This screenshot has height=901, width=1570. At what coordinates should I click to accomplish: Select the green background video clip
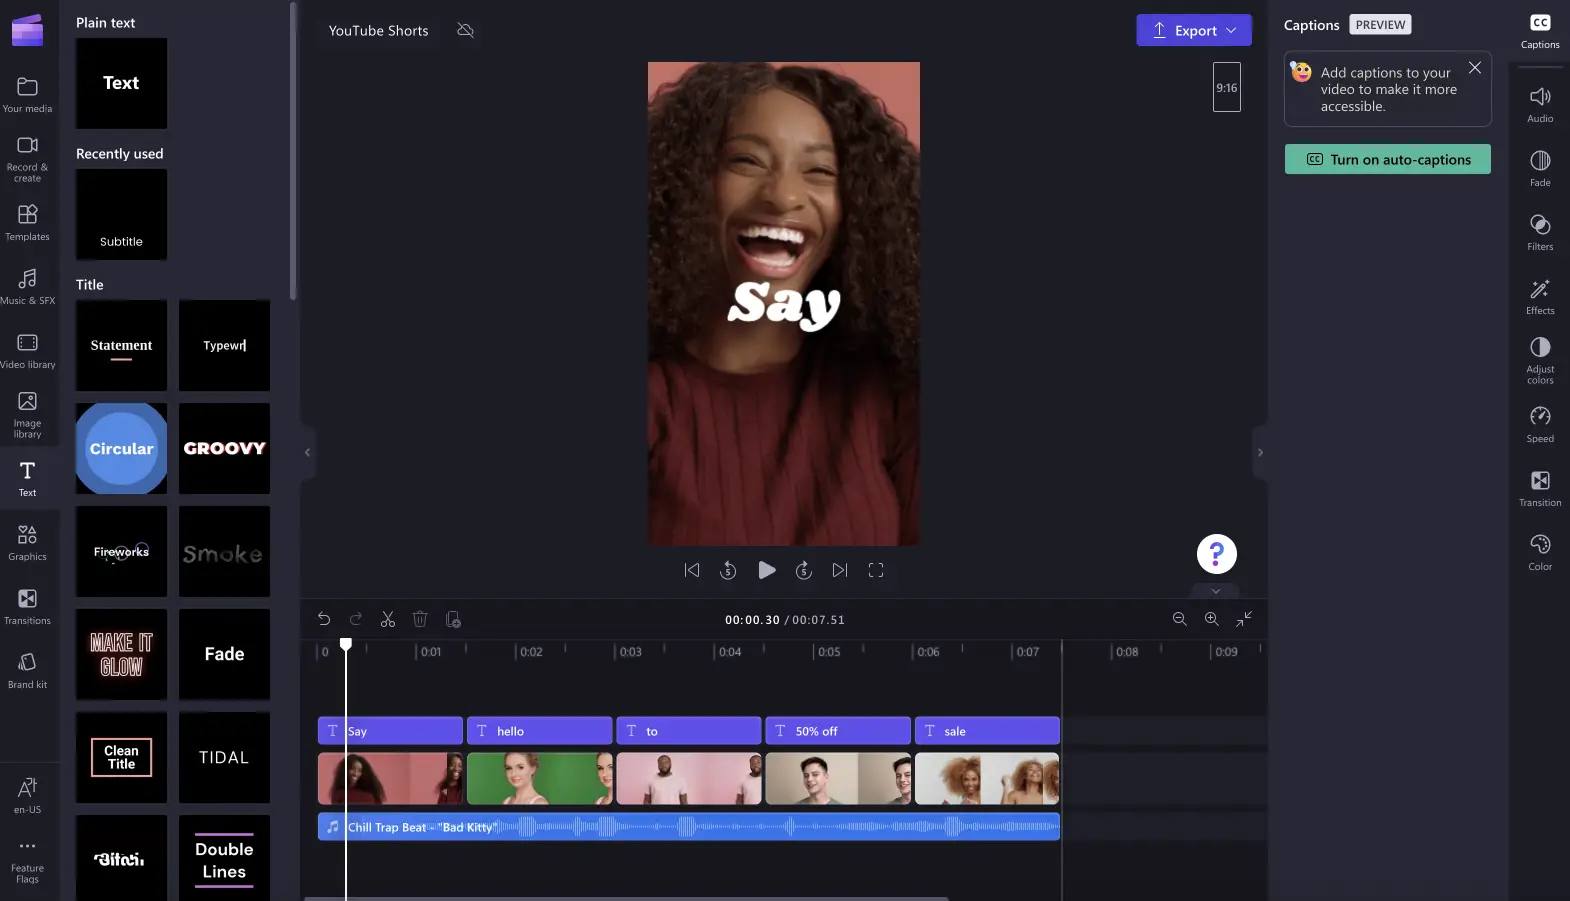click(x=539, y=779)
